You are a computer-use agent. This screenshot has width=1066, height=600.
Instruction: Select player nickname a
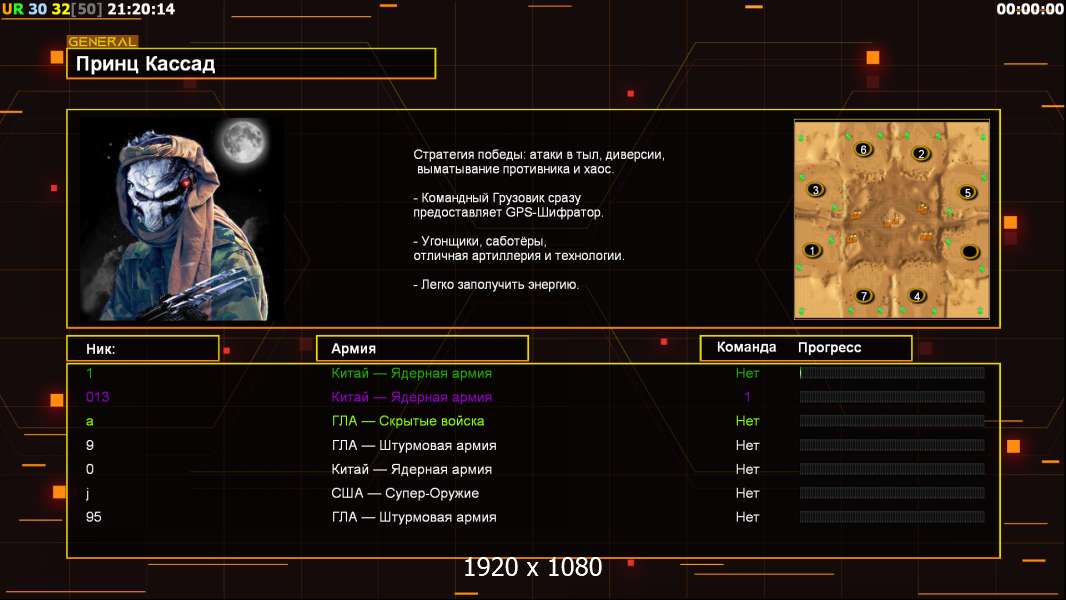coord(89,421)
